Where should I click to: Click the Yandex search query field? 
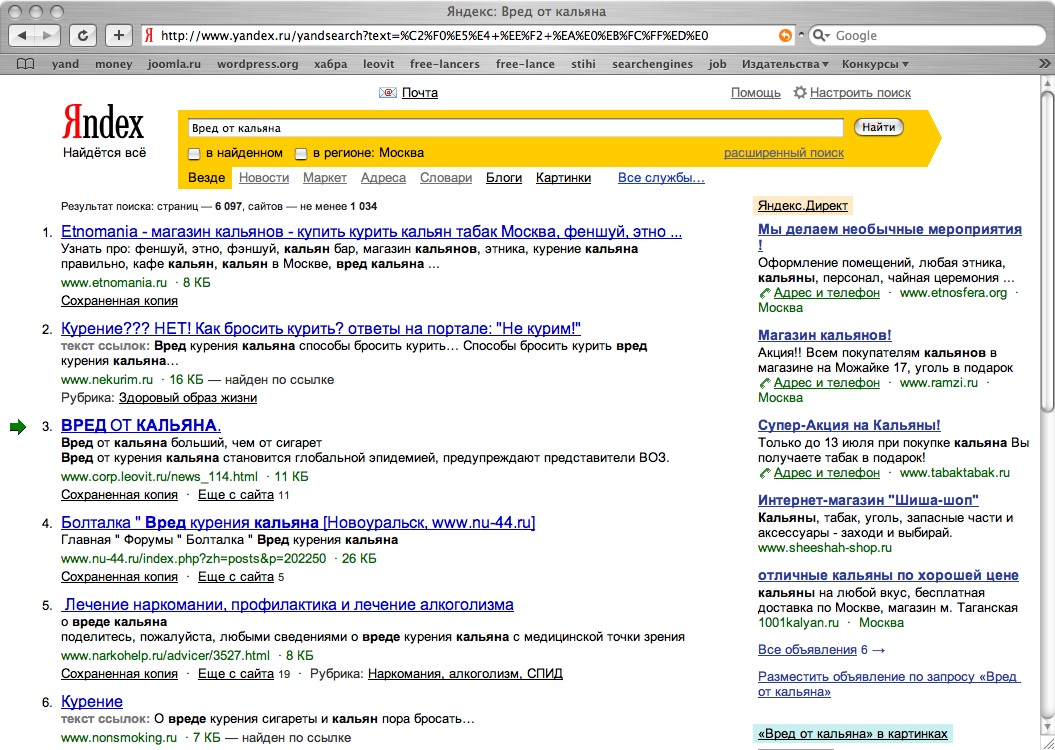coord(516,128)
